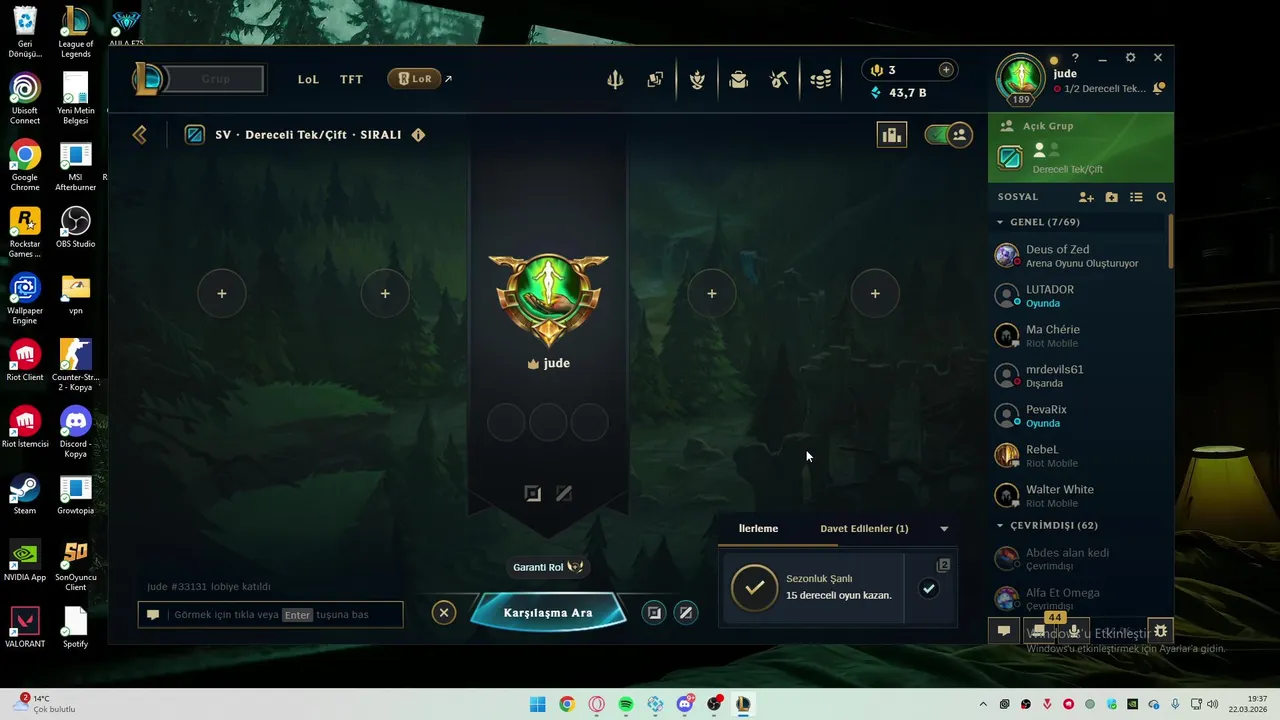Image resolution: width=1280 pixels, height=720 pixels.
Task: Switch to the İlerleme tab
Action: 758,528
